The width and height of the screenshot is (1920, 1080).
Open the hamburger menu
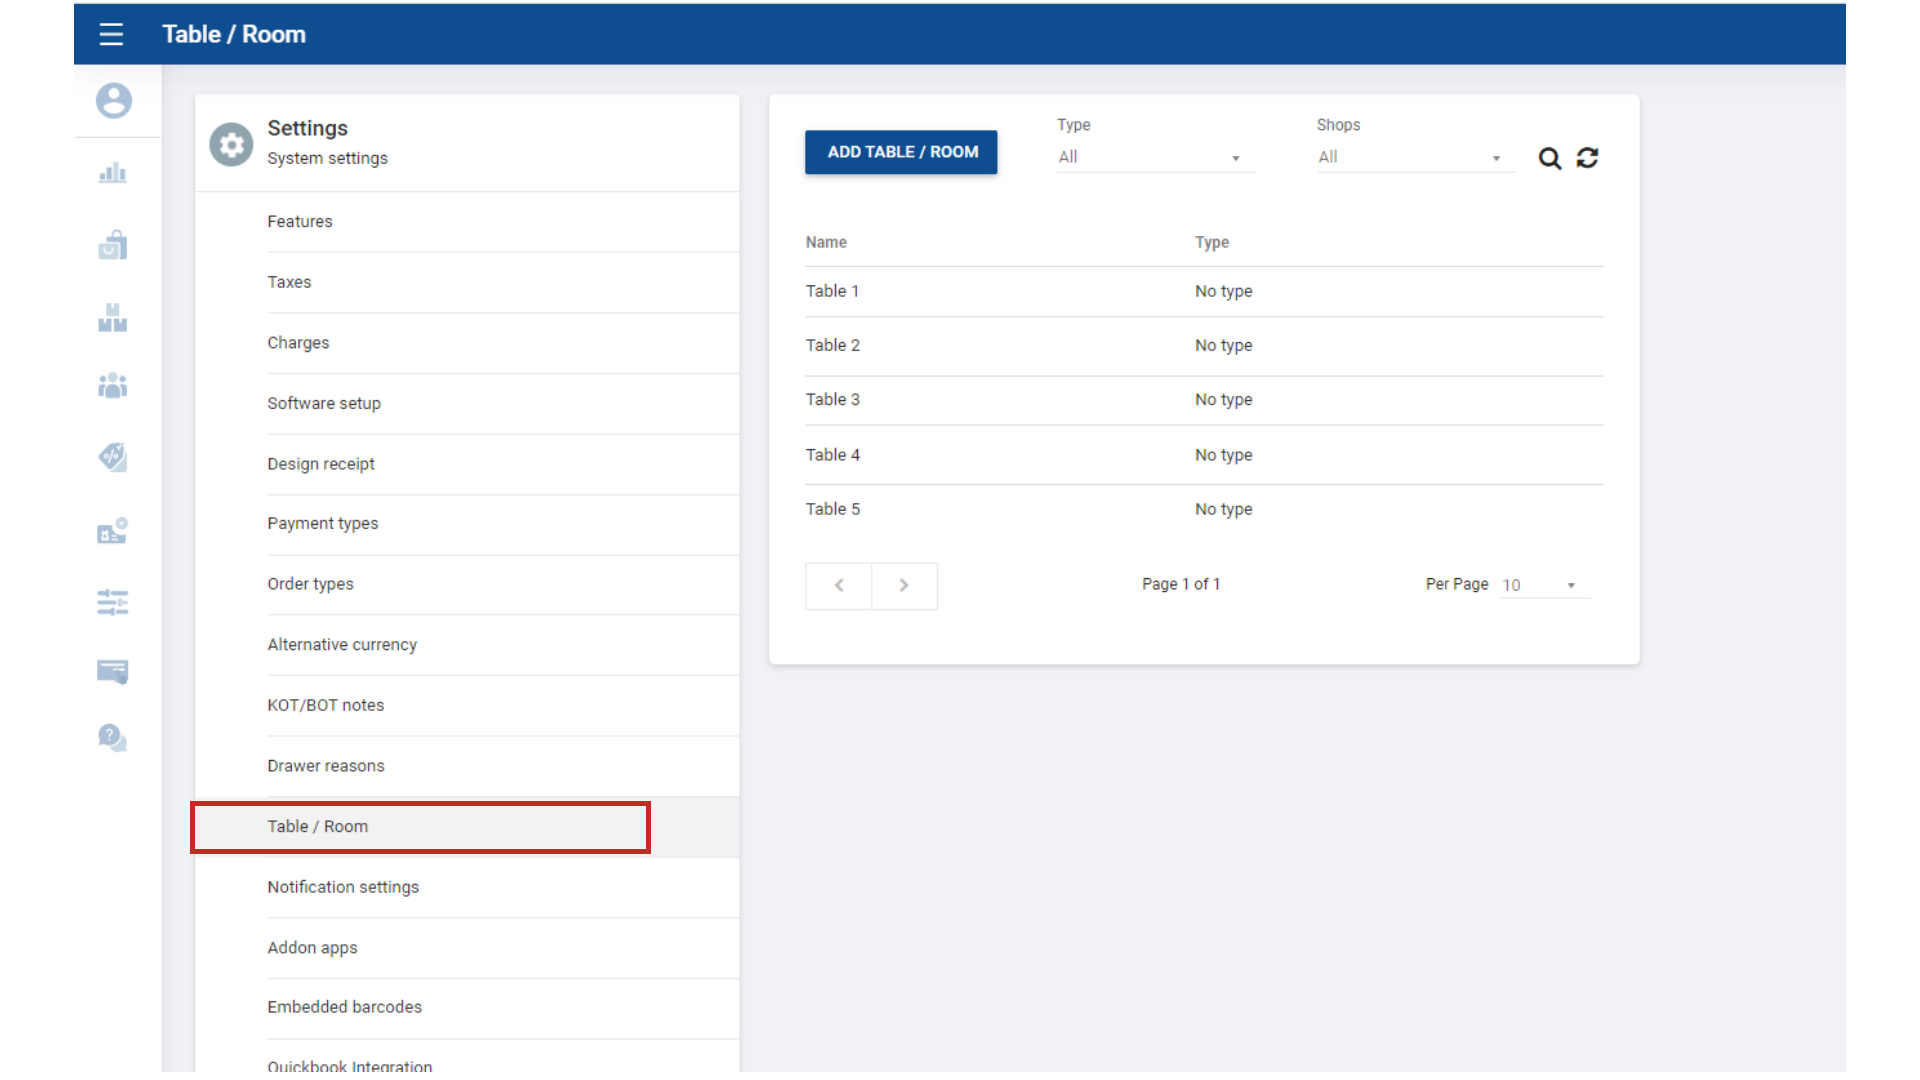[x=111, y=34]
